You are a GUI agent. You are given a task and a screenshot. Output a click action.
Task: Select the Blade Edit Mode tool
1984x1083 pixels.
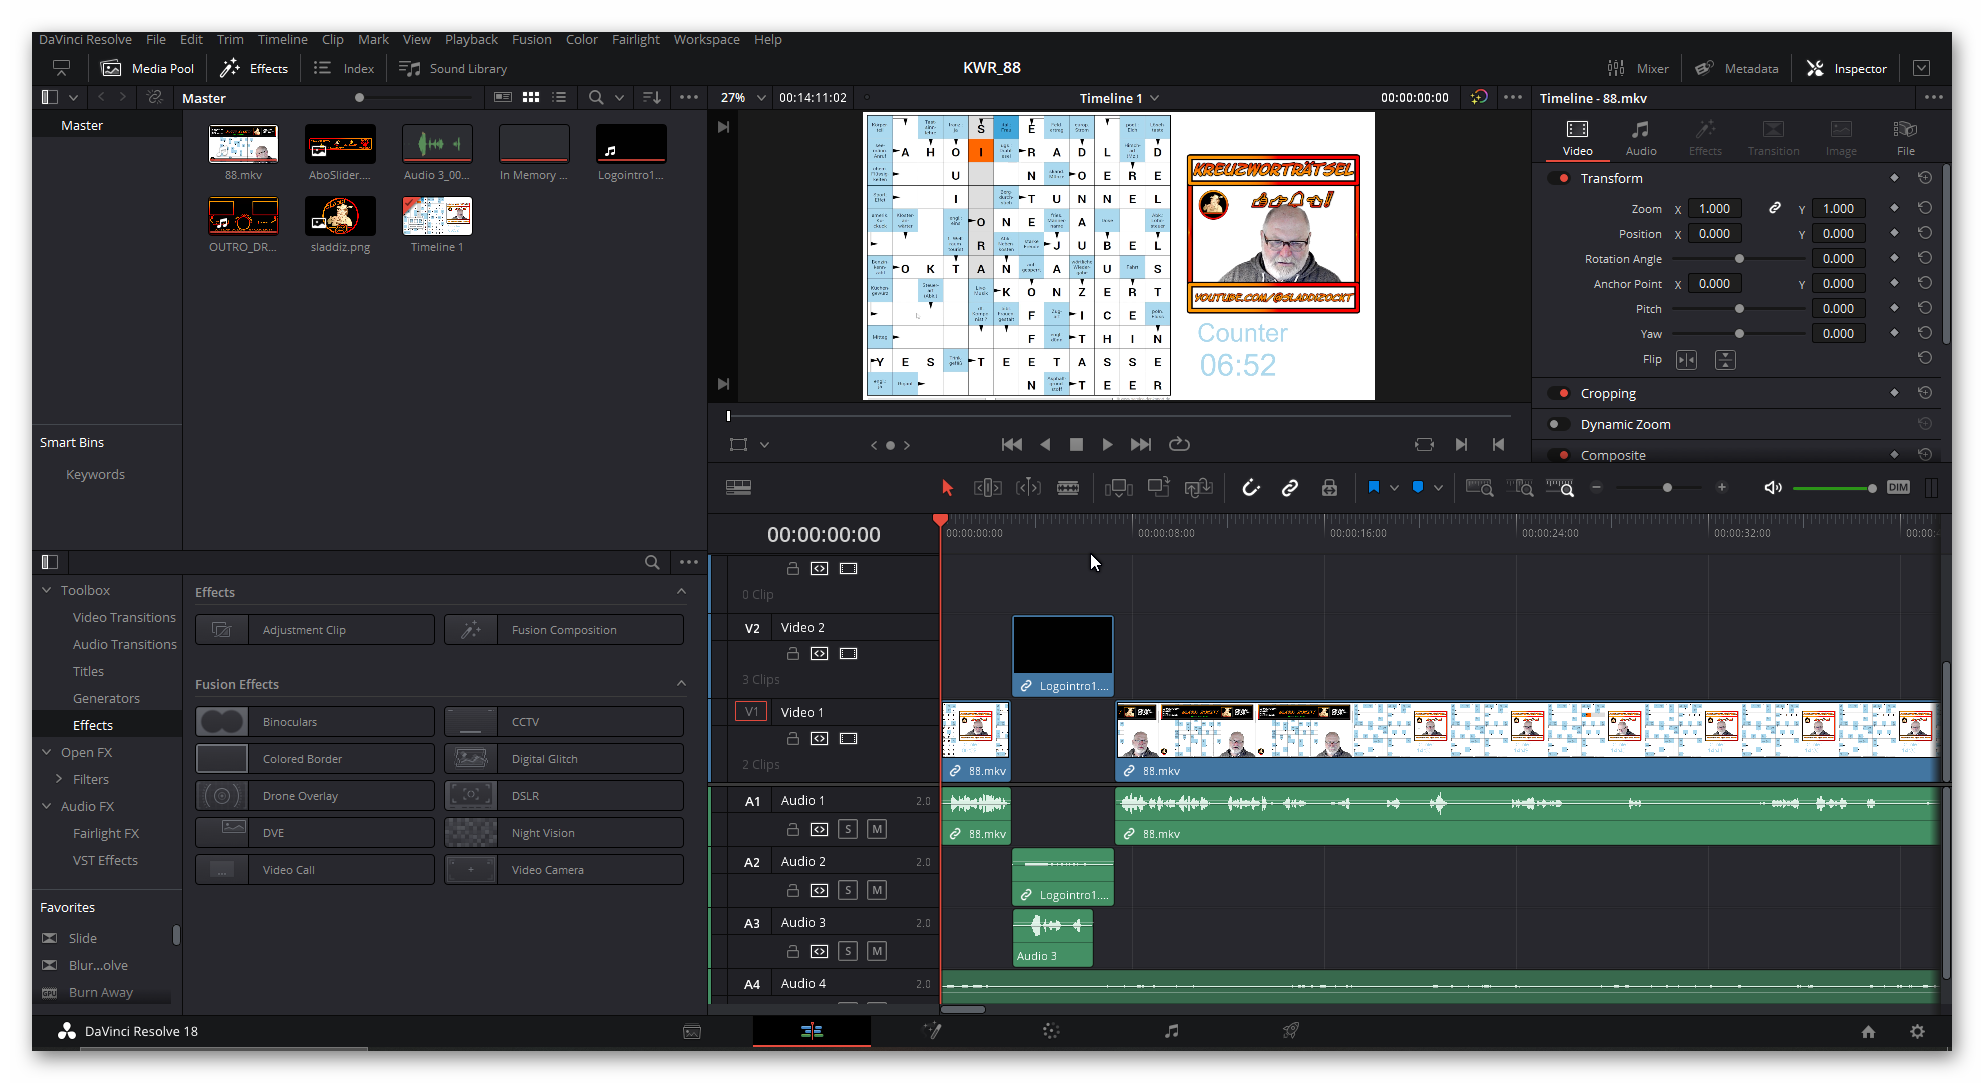pos(1068,488)
